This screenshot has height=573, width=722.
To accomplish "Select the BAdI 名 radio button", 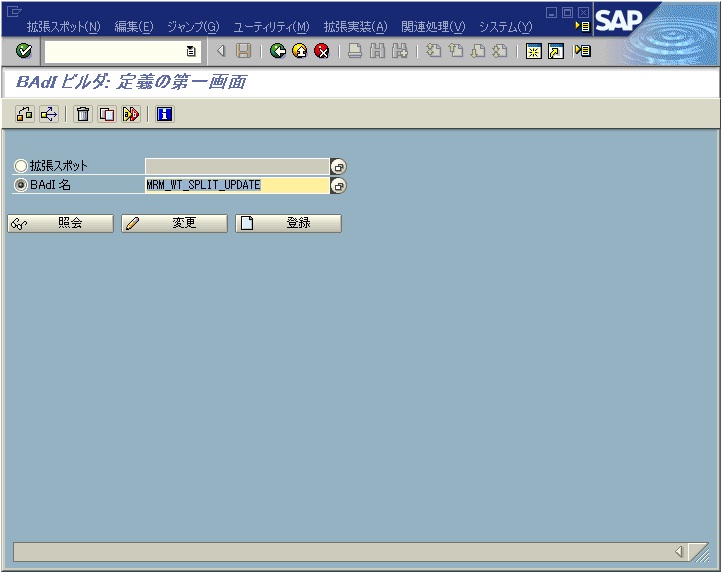I will 21,185.
